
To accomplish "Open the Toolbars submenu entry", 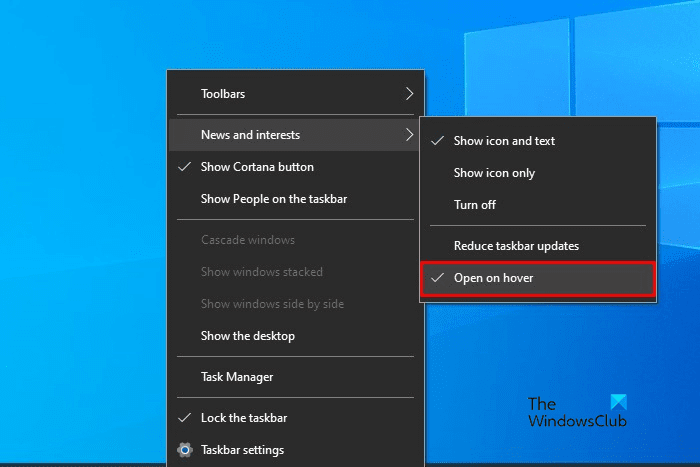I will coord(296,94).
